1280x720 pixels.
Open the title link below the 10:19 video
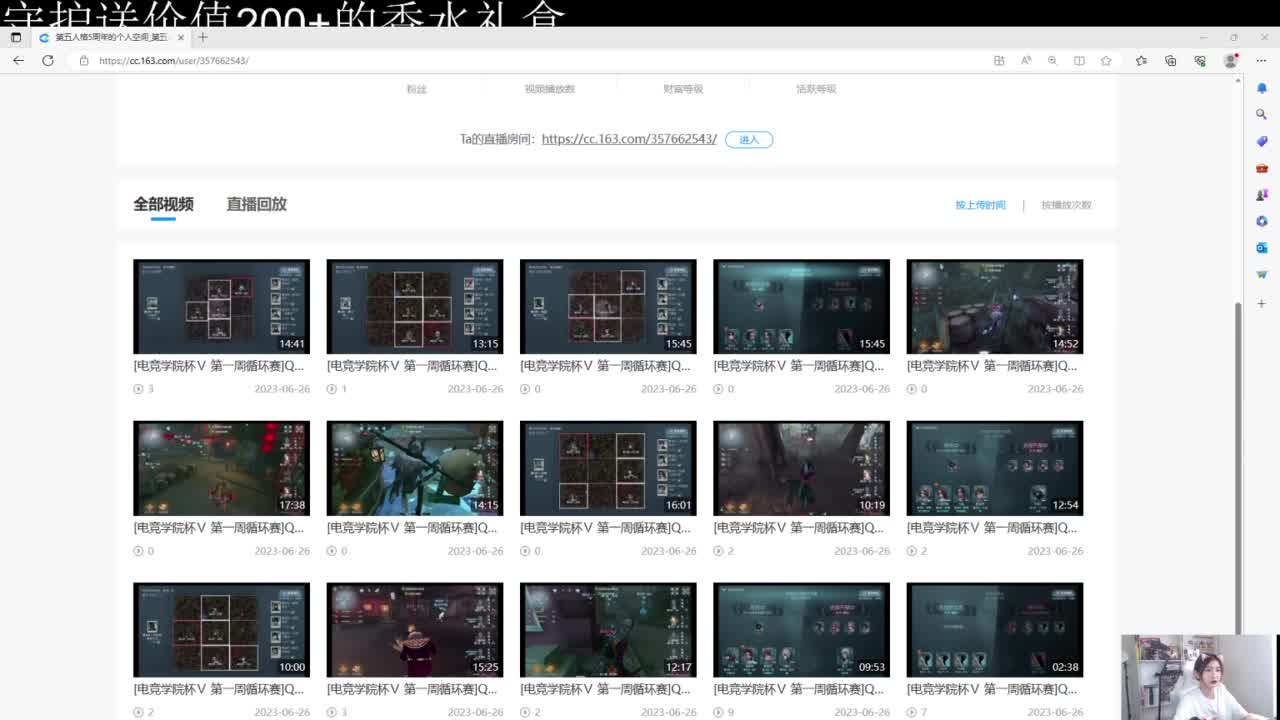pos(798,528)
